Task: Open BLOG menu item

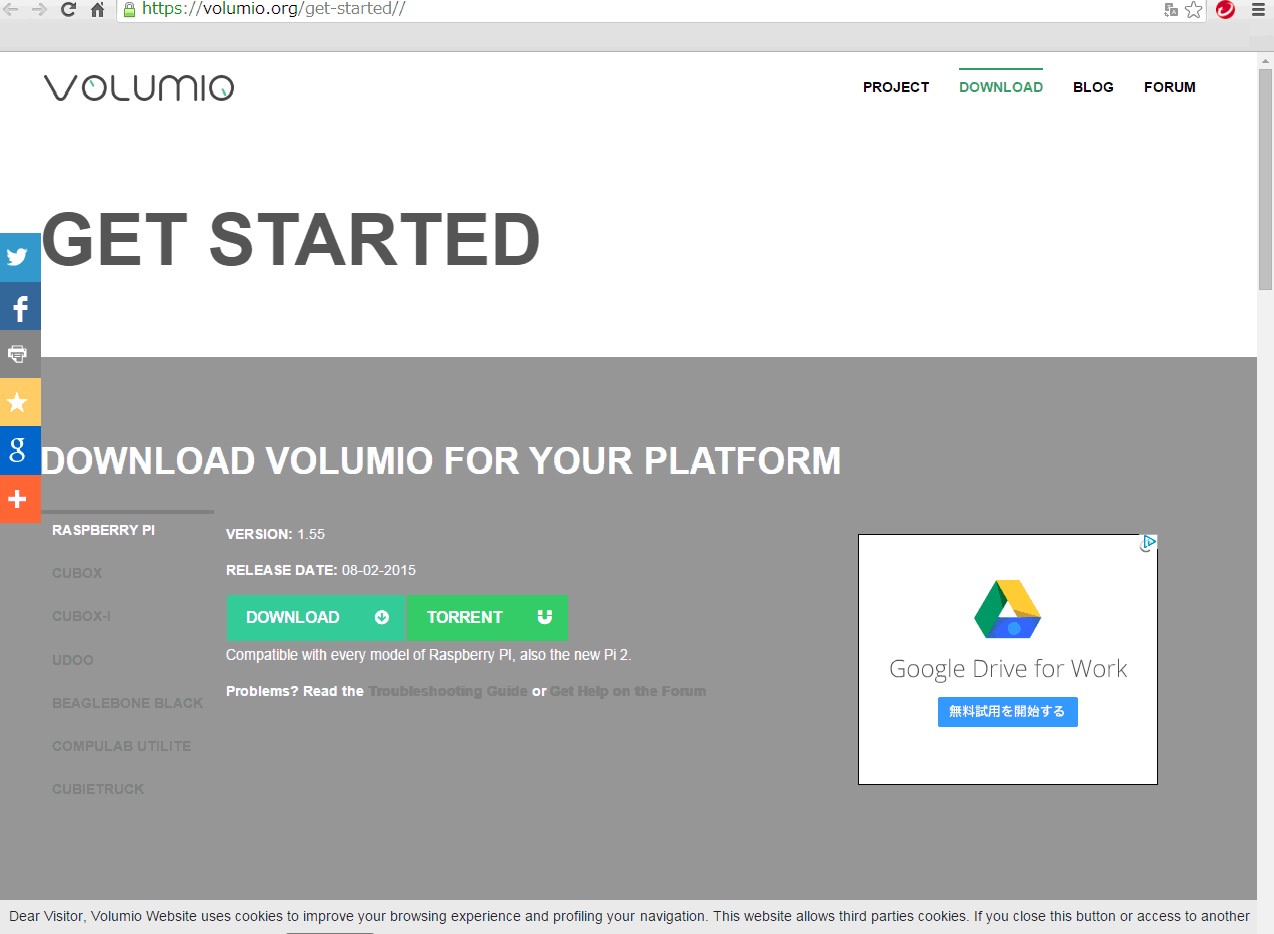Action: pos(1093,87)
